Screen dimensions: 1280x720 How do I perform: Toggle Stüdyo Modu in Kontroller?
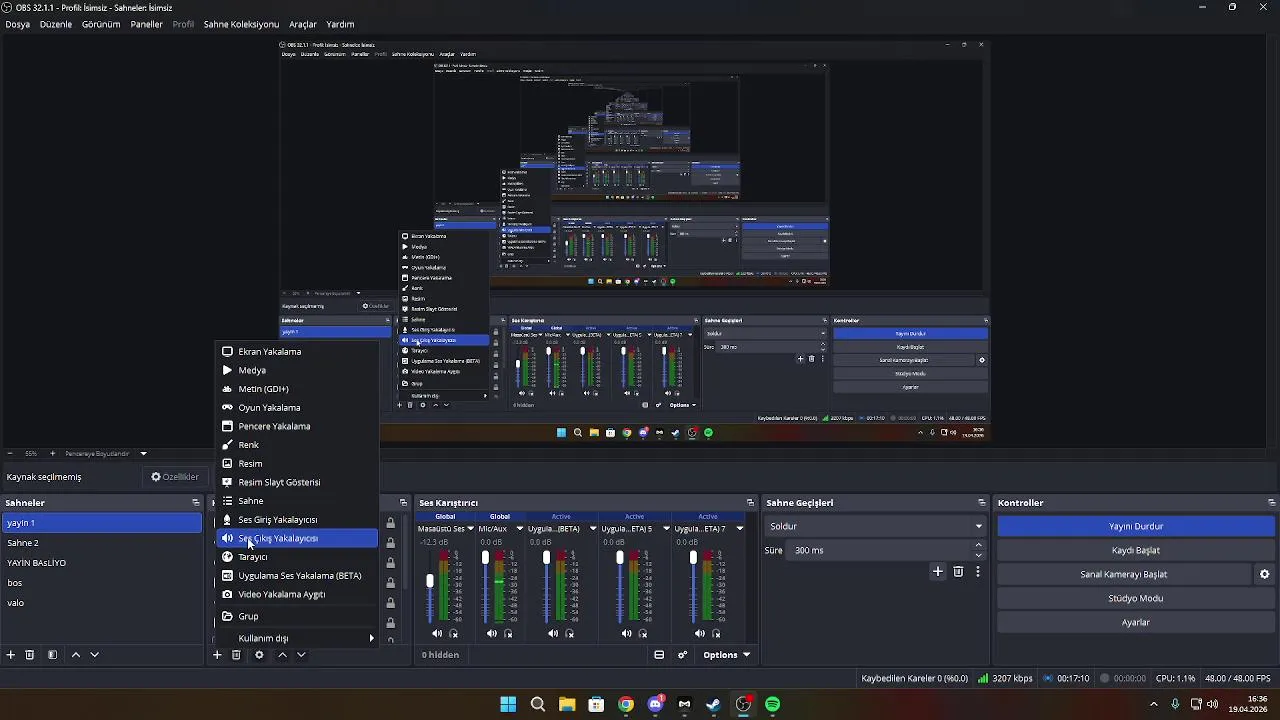click(x=1135, y=598)
